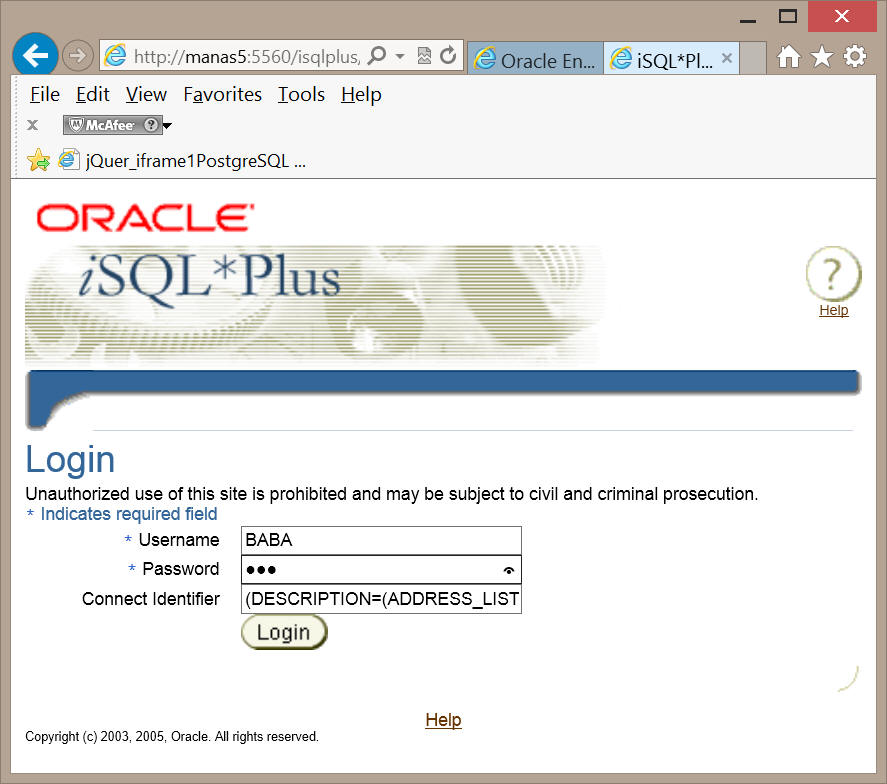Open the jQuer_iframe1PostgreSQL favorite link
The image size is (887, 784).
(182, 161)
